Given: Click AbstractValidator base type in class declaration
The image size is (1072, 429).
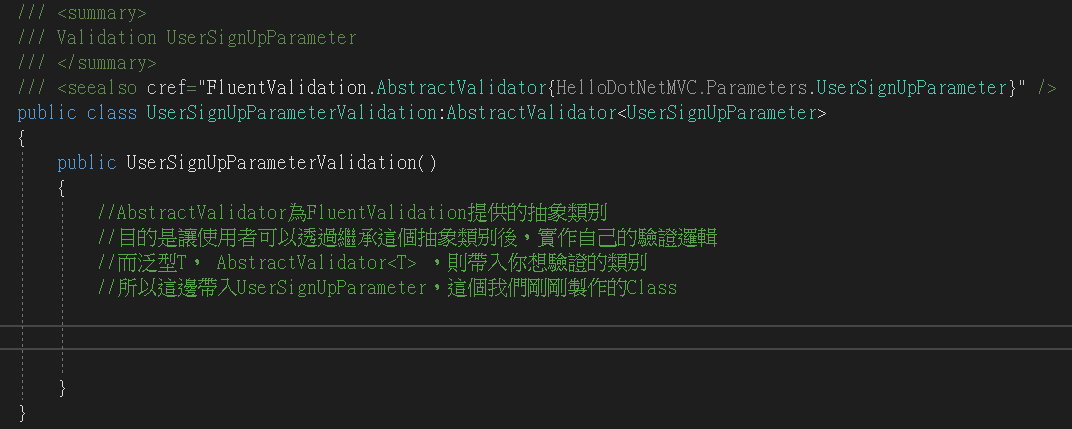Looking at the screenshot, I should coord(530,113).
